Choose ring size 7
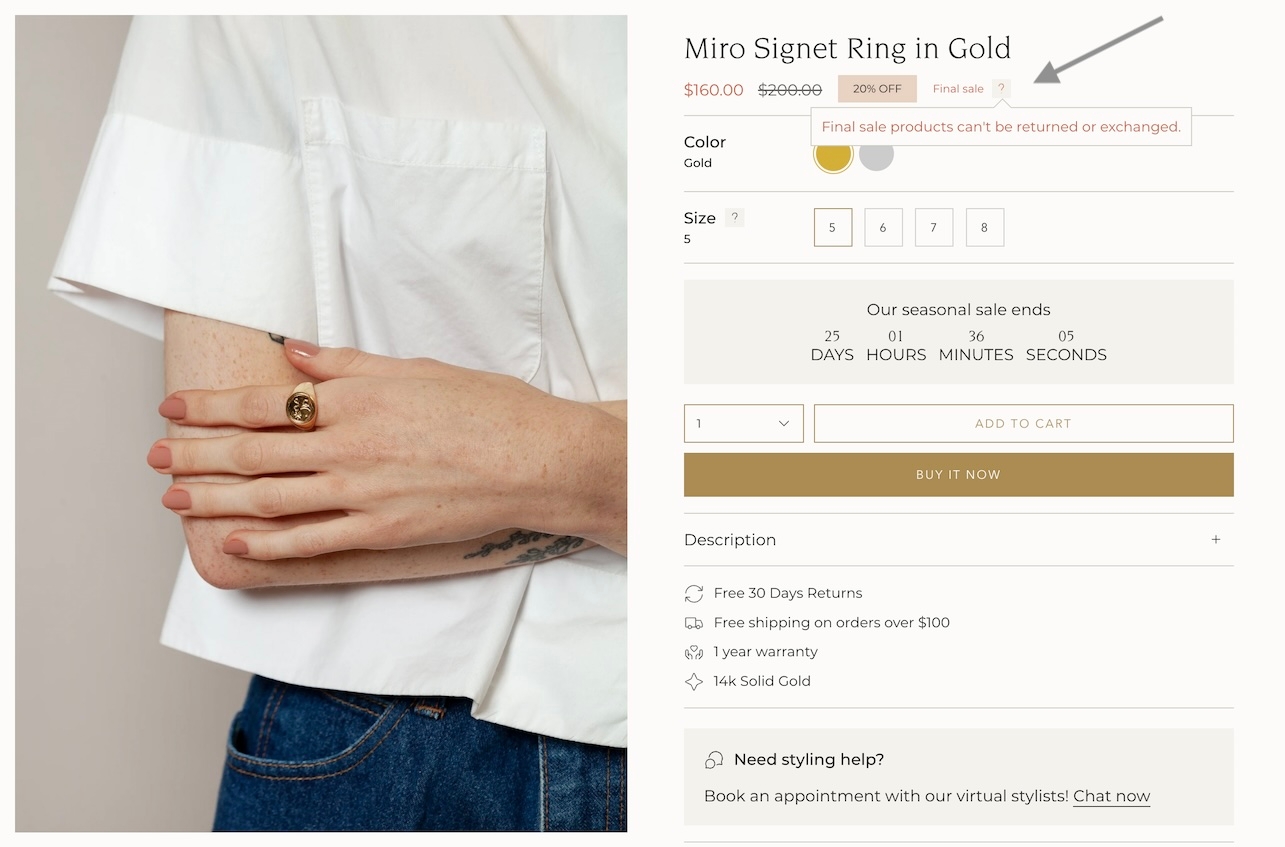 pos(934,227)
